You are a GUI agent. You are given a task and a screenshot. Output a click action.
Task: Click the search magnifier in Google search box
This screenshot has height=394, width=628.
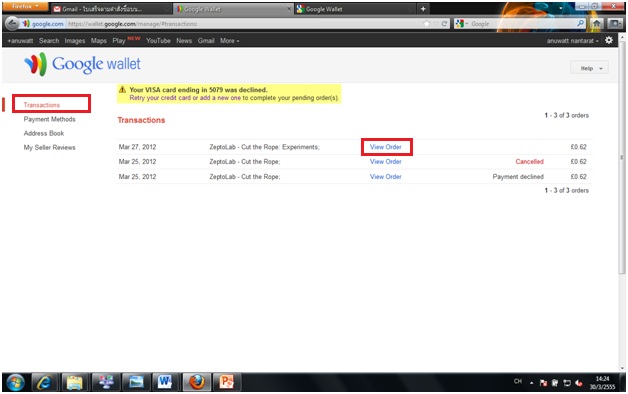click(580, 24)
